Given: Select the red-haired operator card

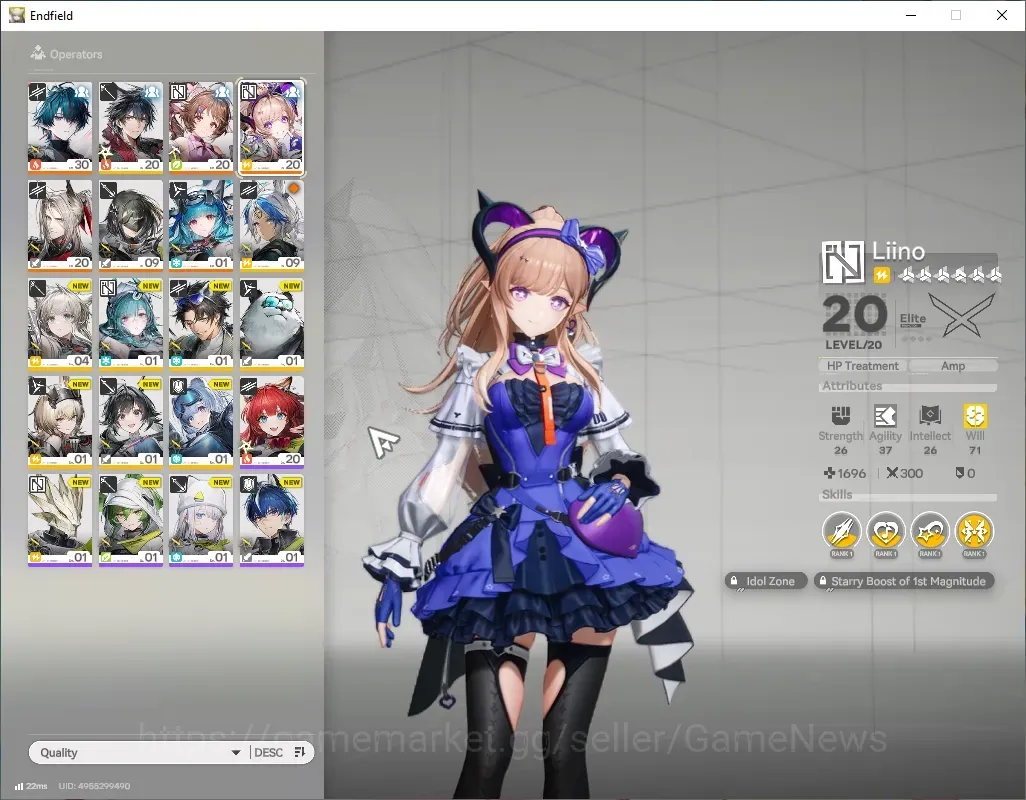Looking at the screenshot, I should point(272,422).
